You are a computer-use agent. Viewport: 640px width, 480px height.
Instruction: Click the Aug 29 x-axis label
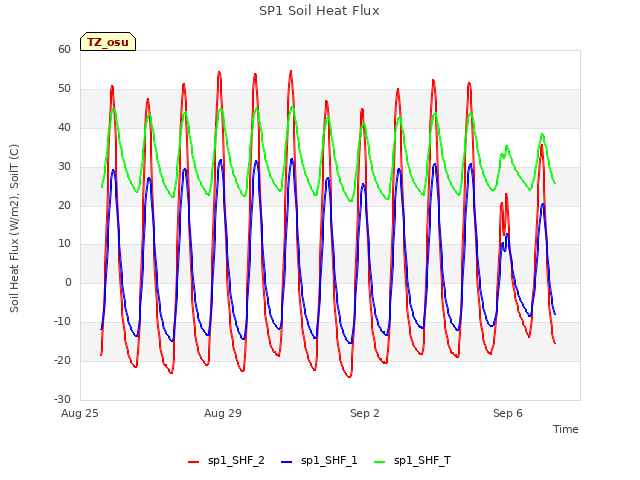tap(223, 413)
